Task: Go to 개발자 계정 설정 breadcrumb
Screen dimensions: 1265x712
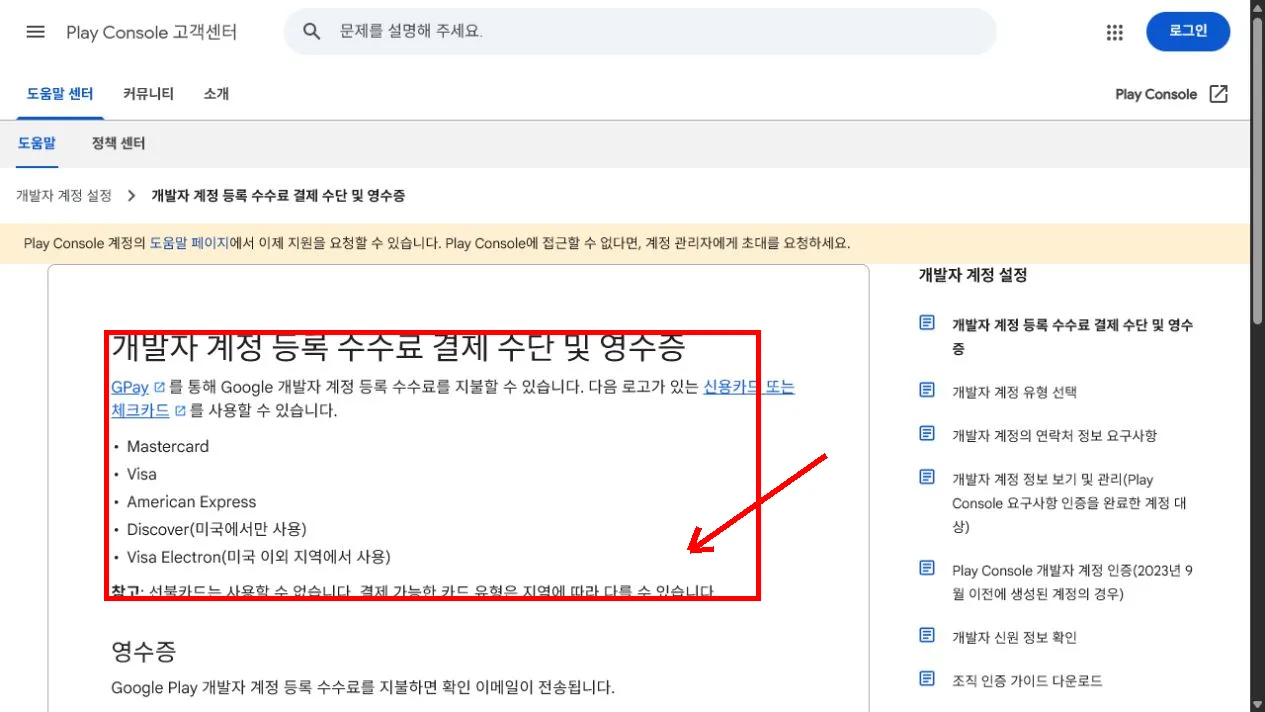Action: pos(64,196)
